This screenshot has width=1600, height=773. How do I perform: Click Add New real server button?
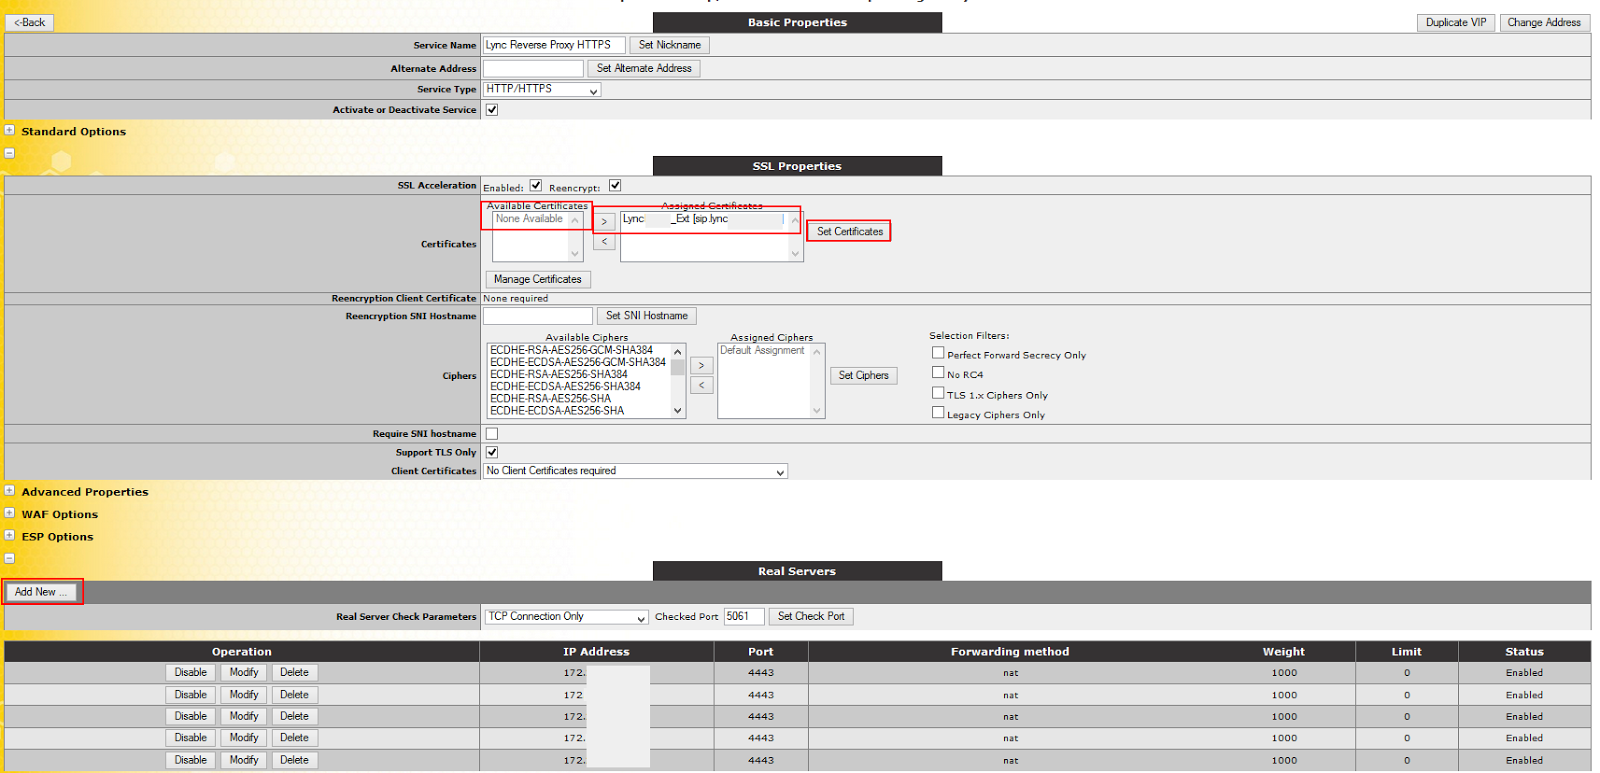pyautogui.click(x=41, y=592)
